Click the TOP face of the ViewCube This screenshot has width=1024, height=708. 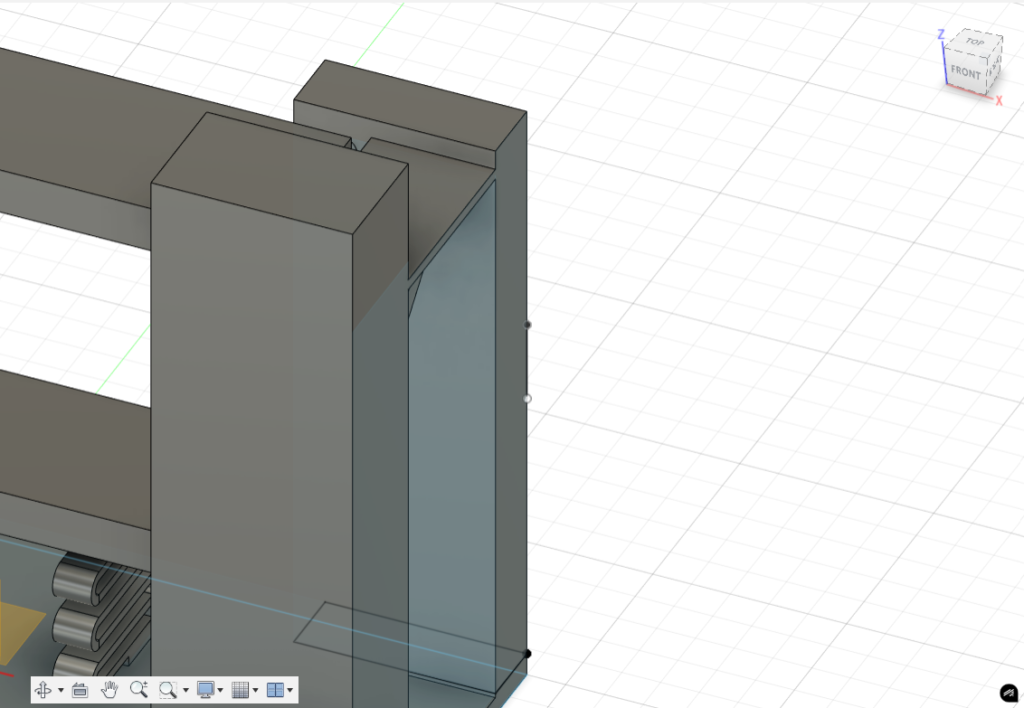pos(974,42)
